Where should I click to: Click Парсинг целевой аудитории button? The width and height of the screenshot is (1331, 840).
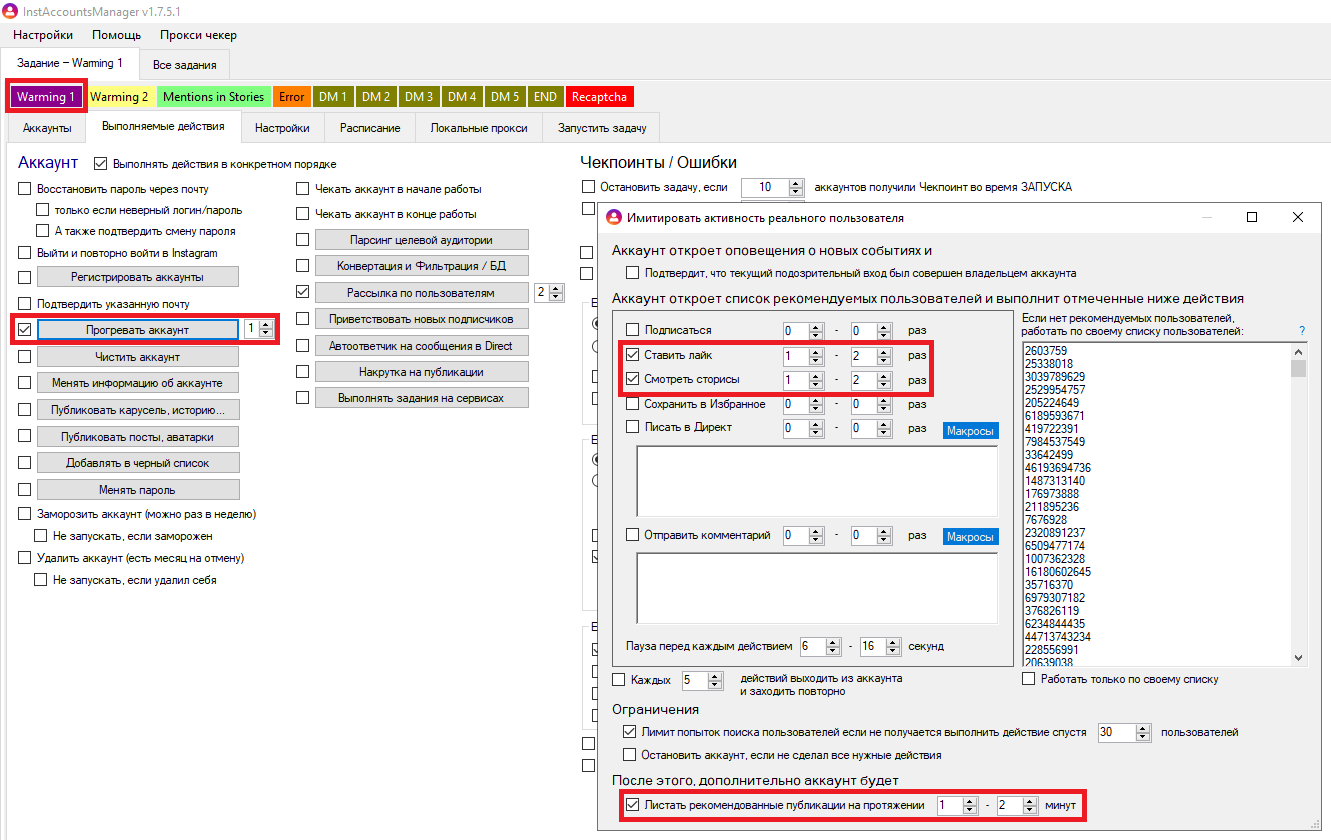coord(421,240)
